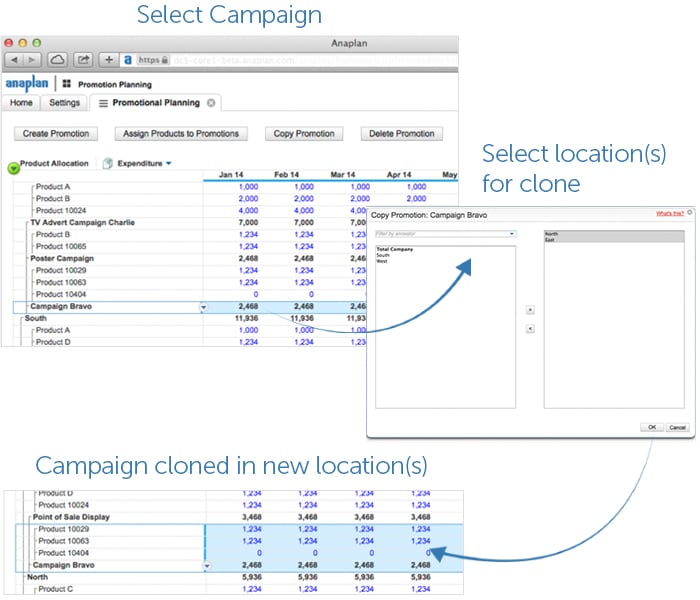Image resolution: width=700 pixels, height=600 pixels.
Task: Click the North row first value 5,936
Action: click(252, 577)
